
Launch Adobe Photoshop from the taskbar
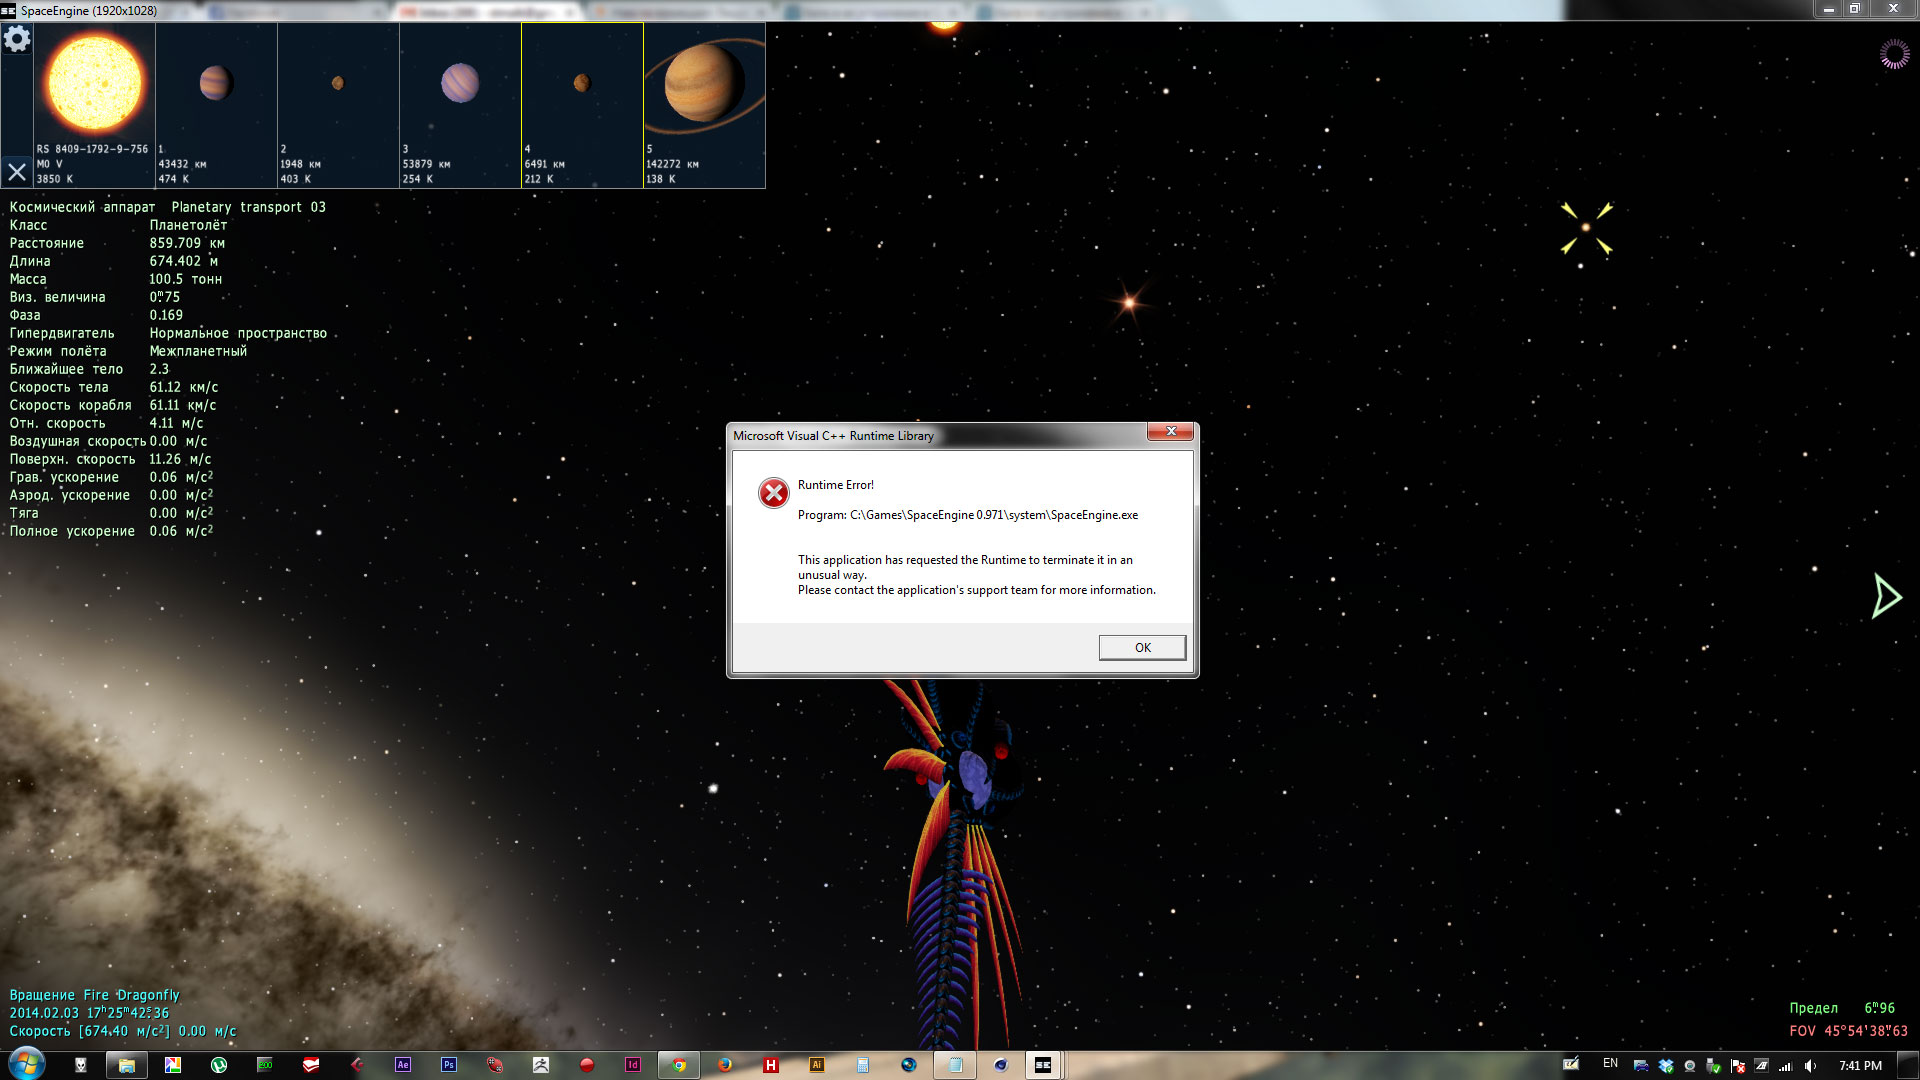[449, 1065]
